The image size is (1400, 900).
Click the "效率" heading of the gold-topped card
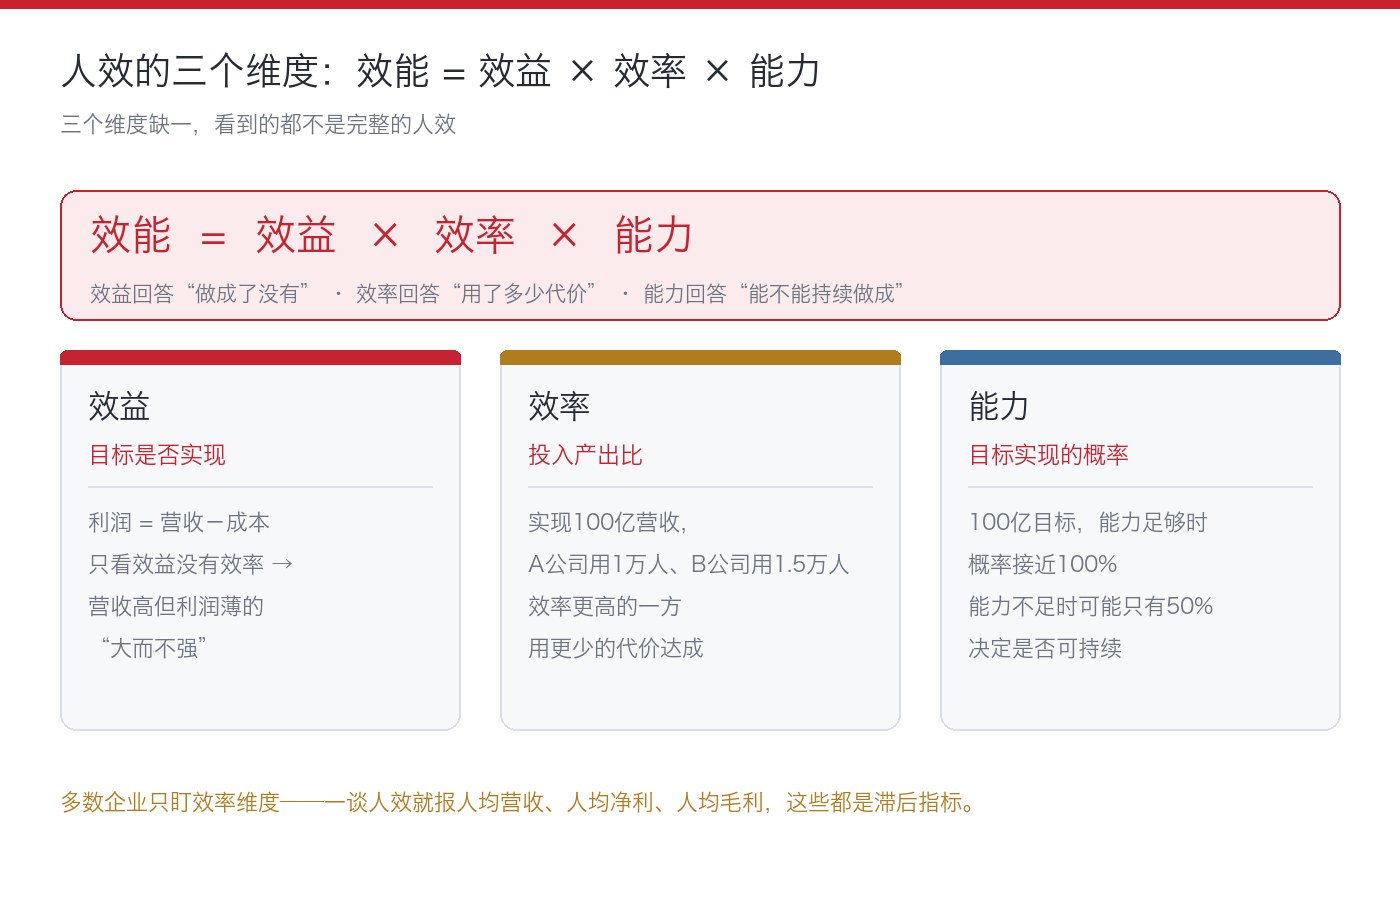[x=559, y=406]
